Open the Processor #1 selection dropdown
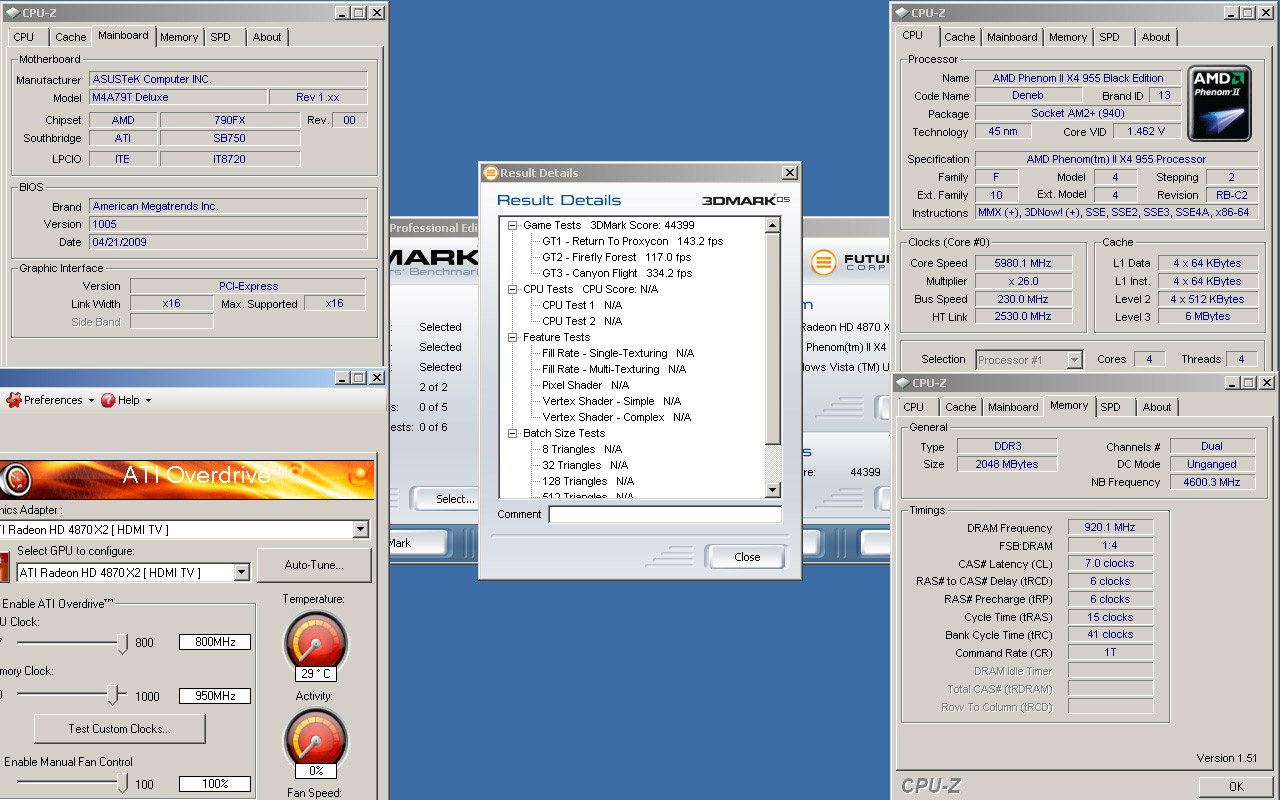This screenshot has width=1280, height=800. (x=1074, y=360)
